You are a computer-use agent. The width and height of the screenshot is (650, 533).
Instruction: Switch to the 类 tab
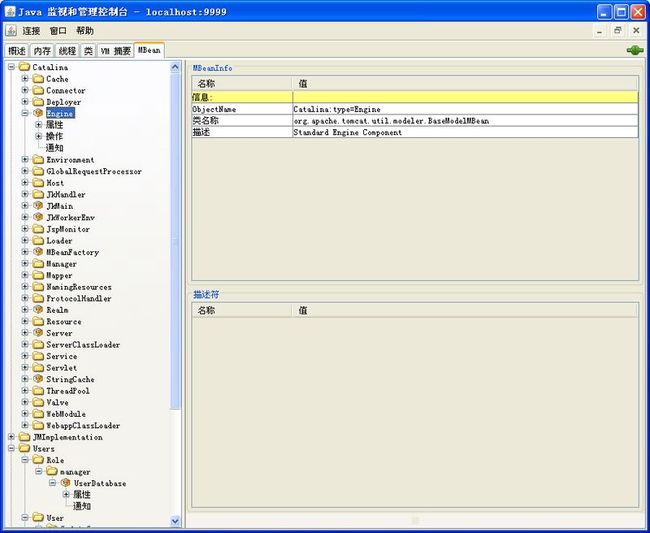point(88,51)
